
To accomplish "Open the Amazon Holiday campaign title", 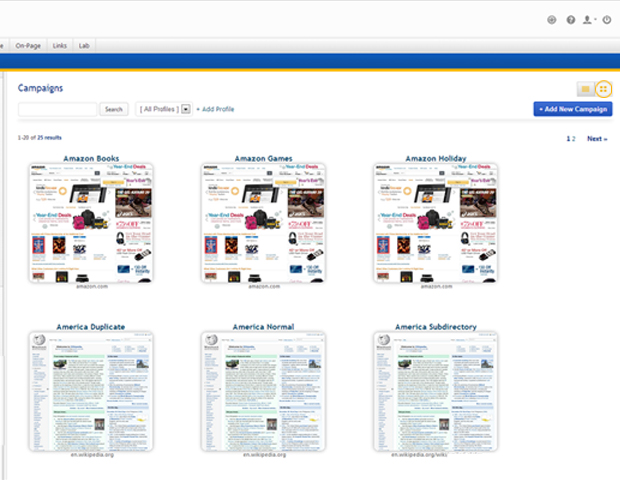I will coord(436,159).
